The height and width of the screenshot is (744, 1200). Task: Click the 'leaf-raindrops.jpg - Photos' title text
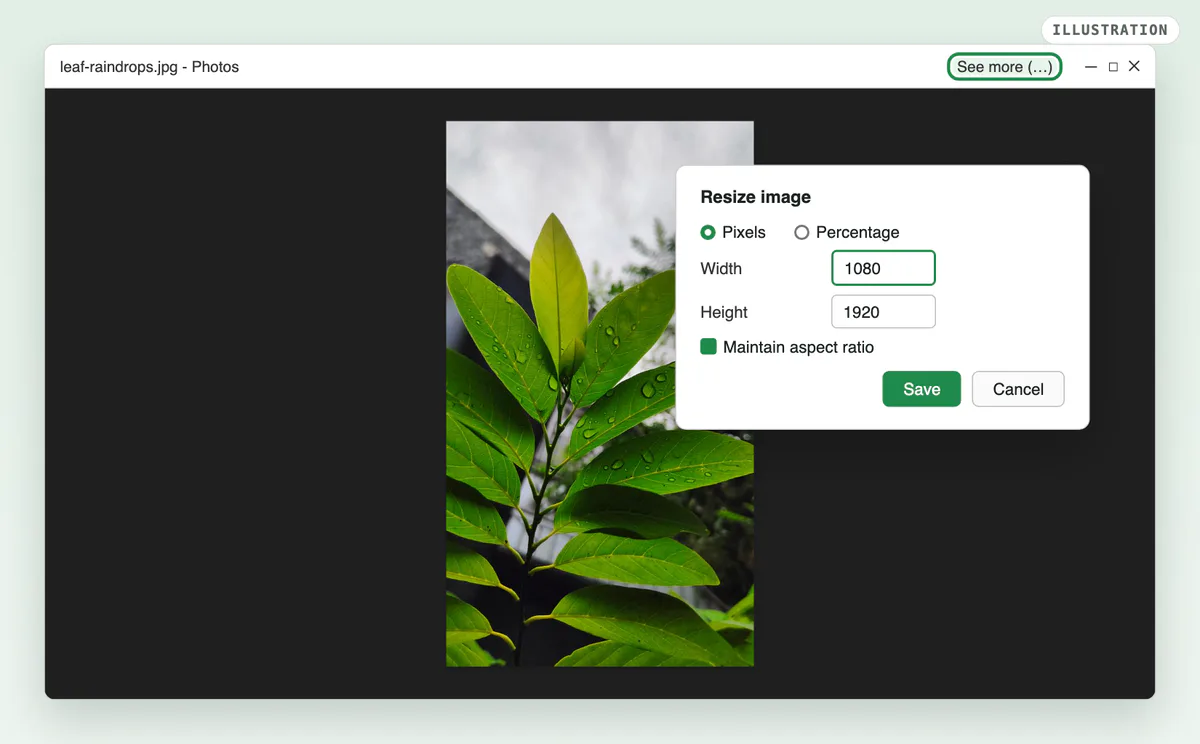click(149, 67)
